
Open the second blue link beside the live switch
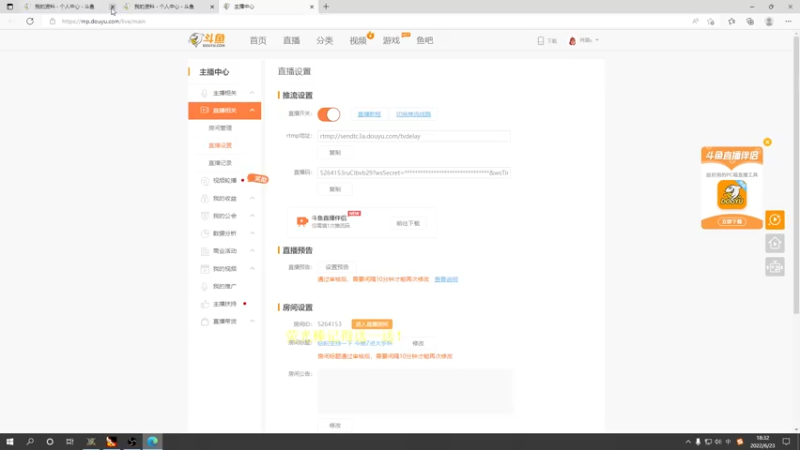pos(413,114)
